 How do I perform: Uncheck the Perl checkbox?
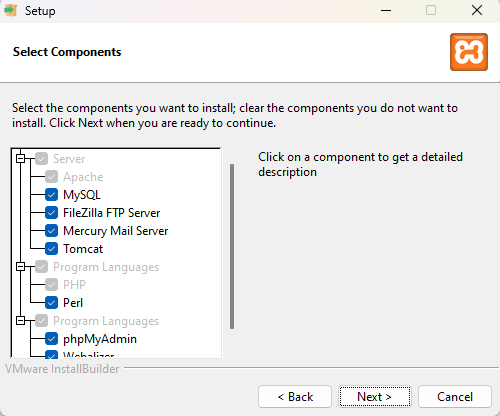(51, 303)
